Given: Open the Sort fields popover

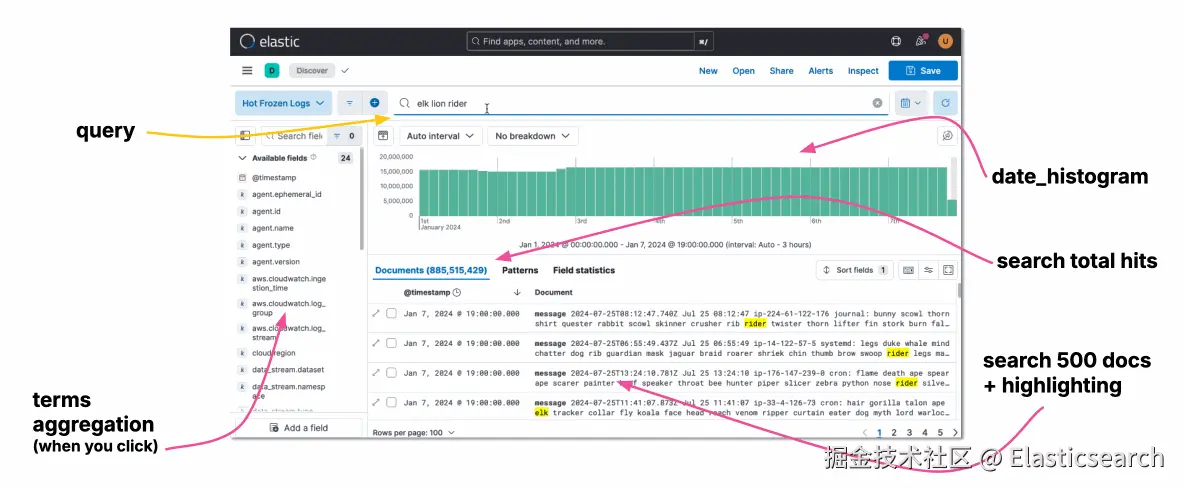Looking at the screenshot, I should (x=856, y=270).
